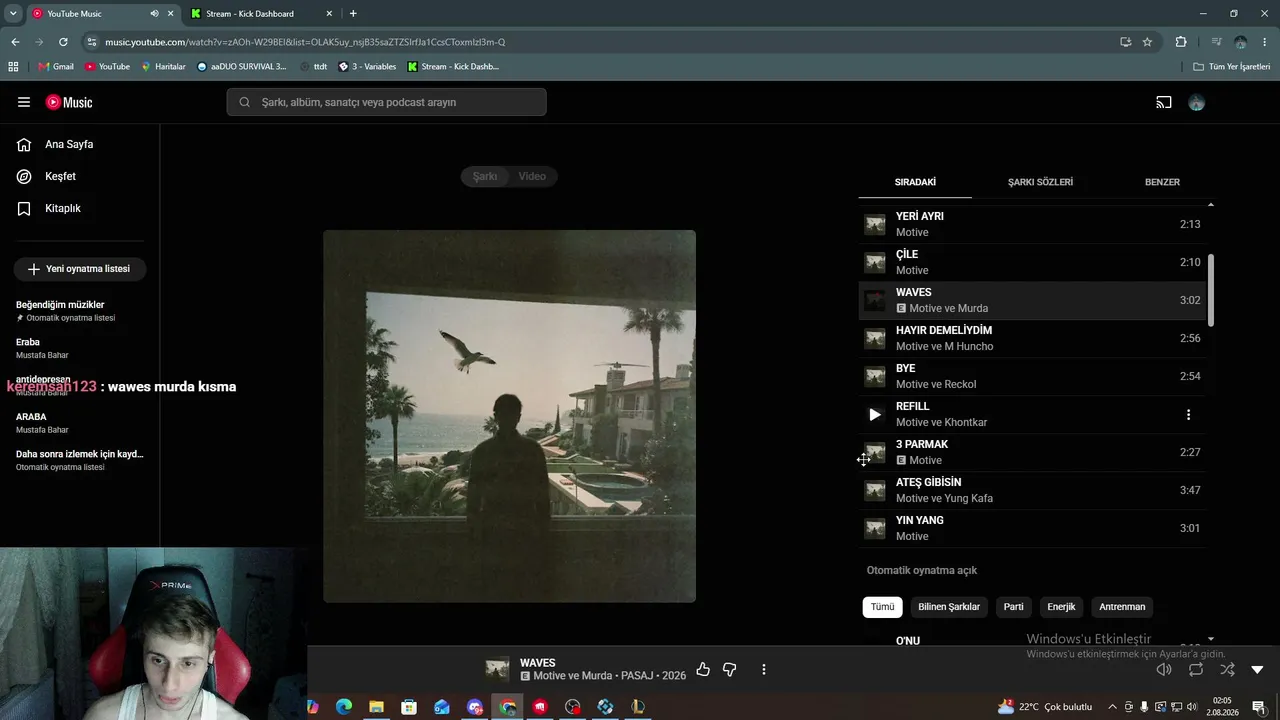Viewport: 1280px width, 720px height.
Task: Filter suggestions by Bilinen Şarkılar chip
Action: tap(949, 607)
